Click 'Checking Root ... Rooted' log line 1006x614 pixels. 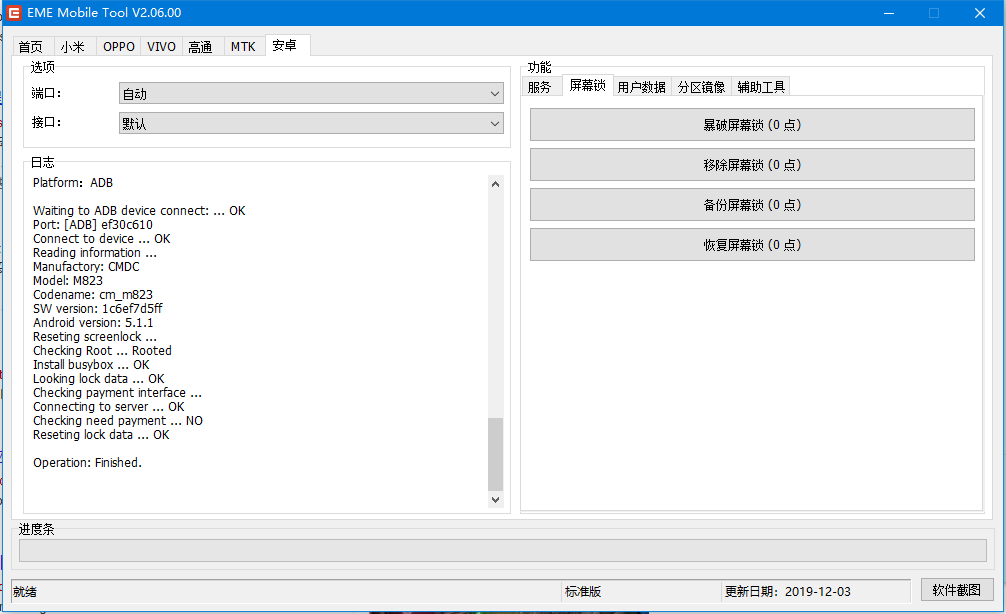click(x=102, y=350)
